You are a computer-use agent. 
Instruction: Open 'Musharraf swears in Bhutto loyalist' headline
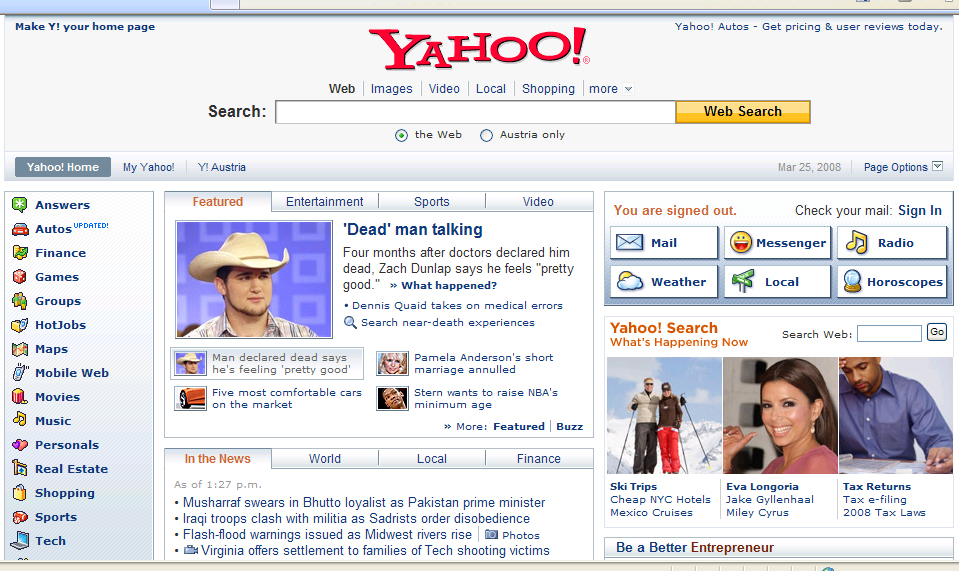click(x=364, y=503)
